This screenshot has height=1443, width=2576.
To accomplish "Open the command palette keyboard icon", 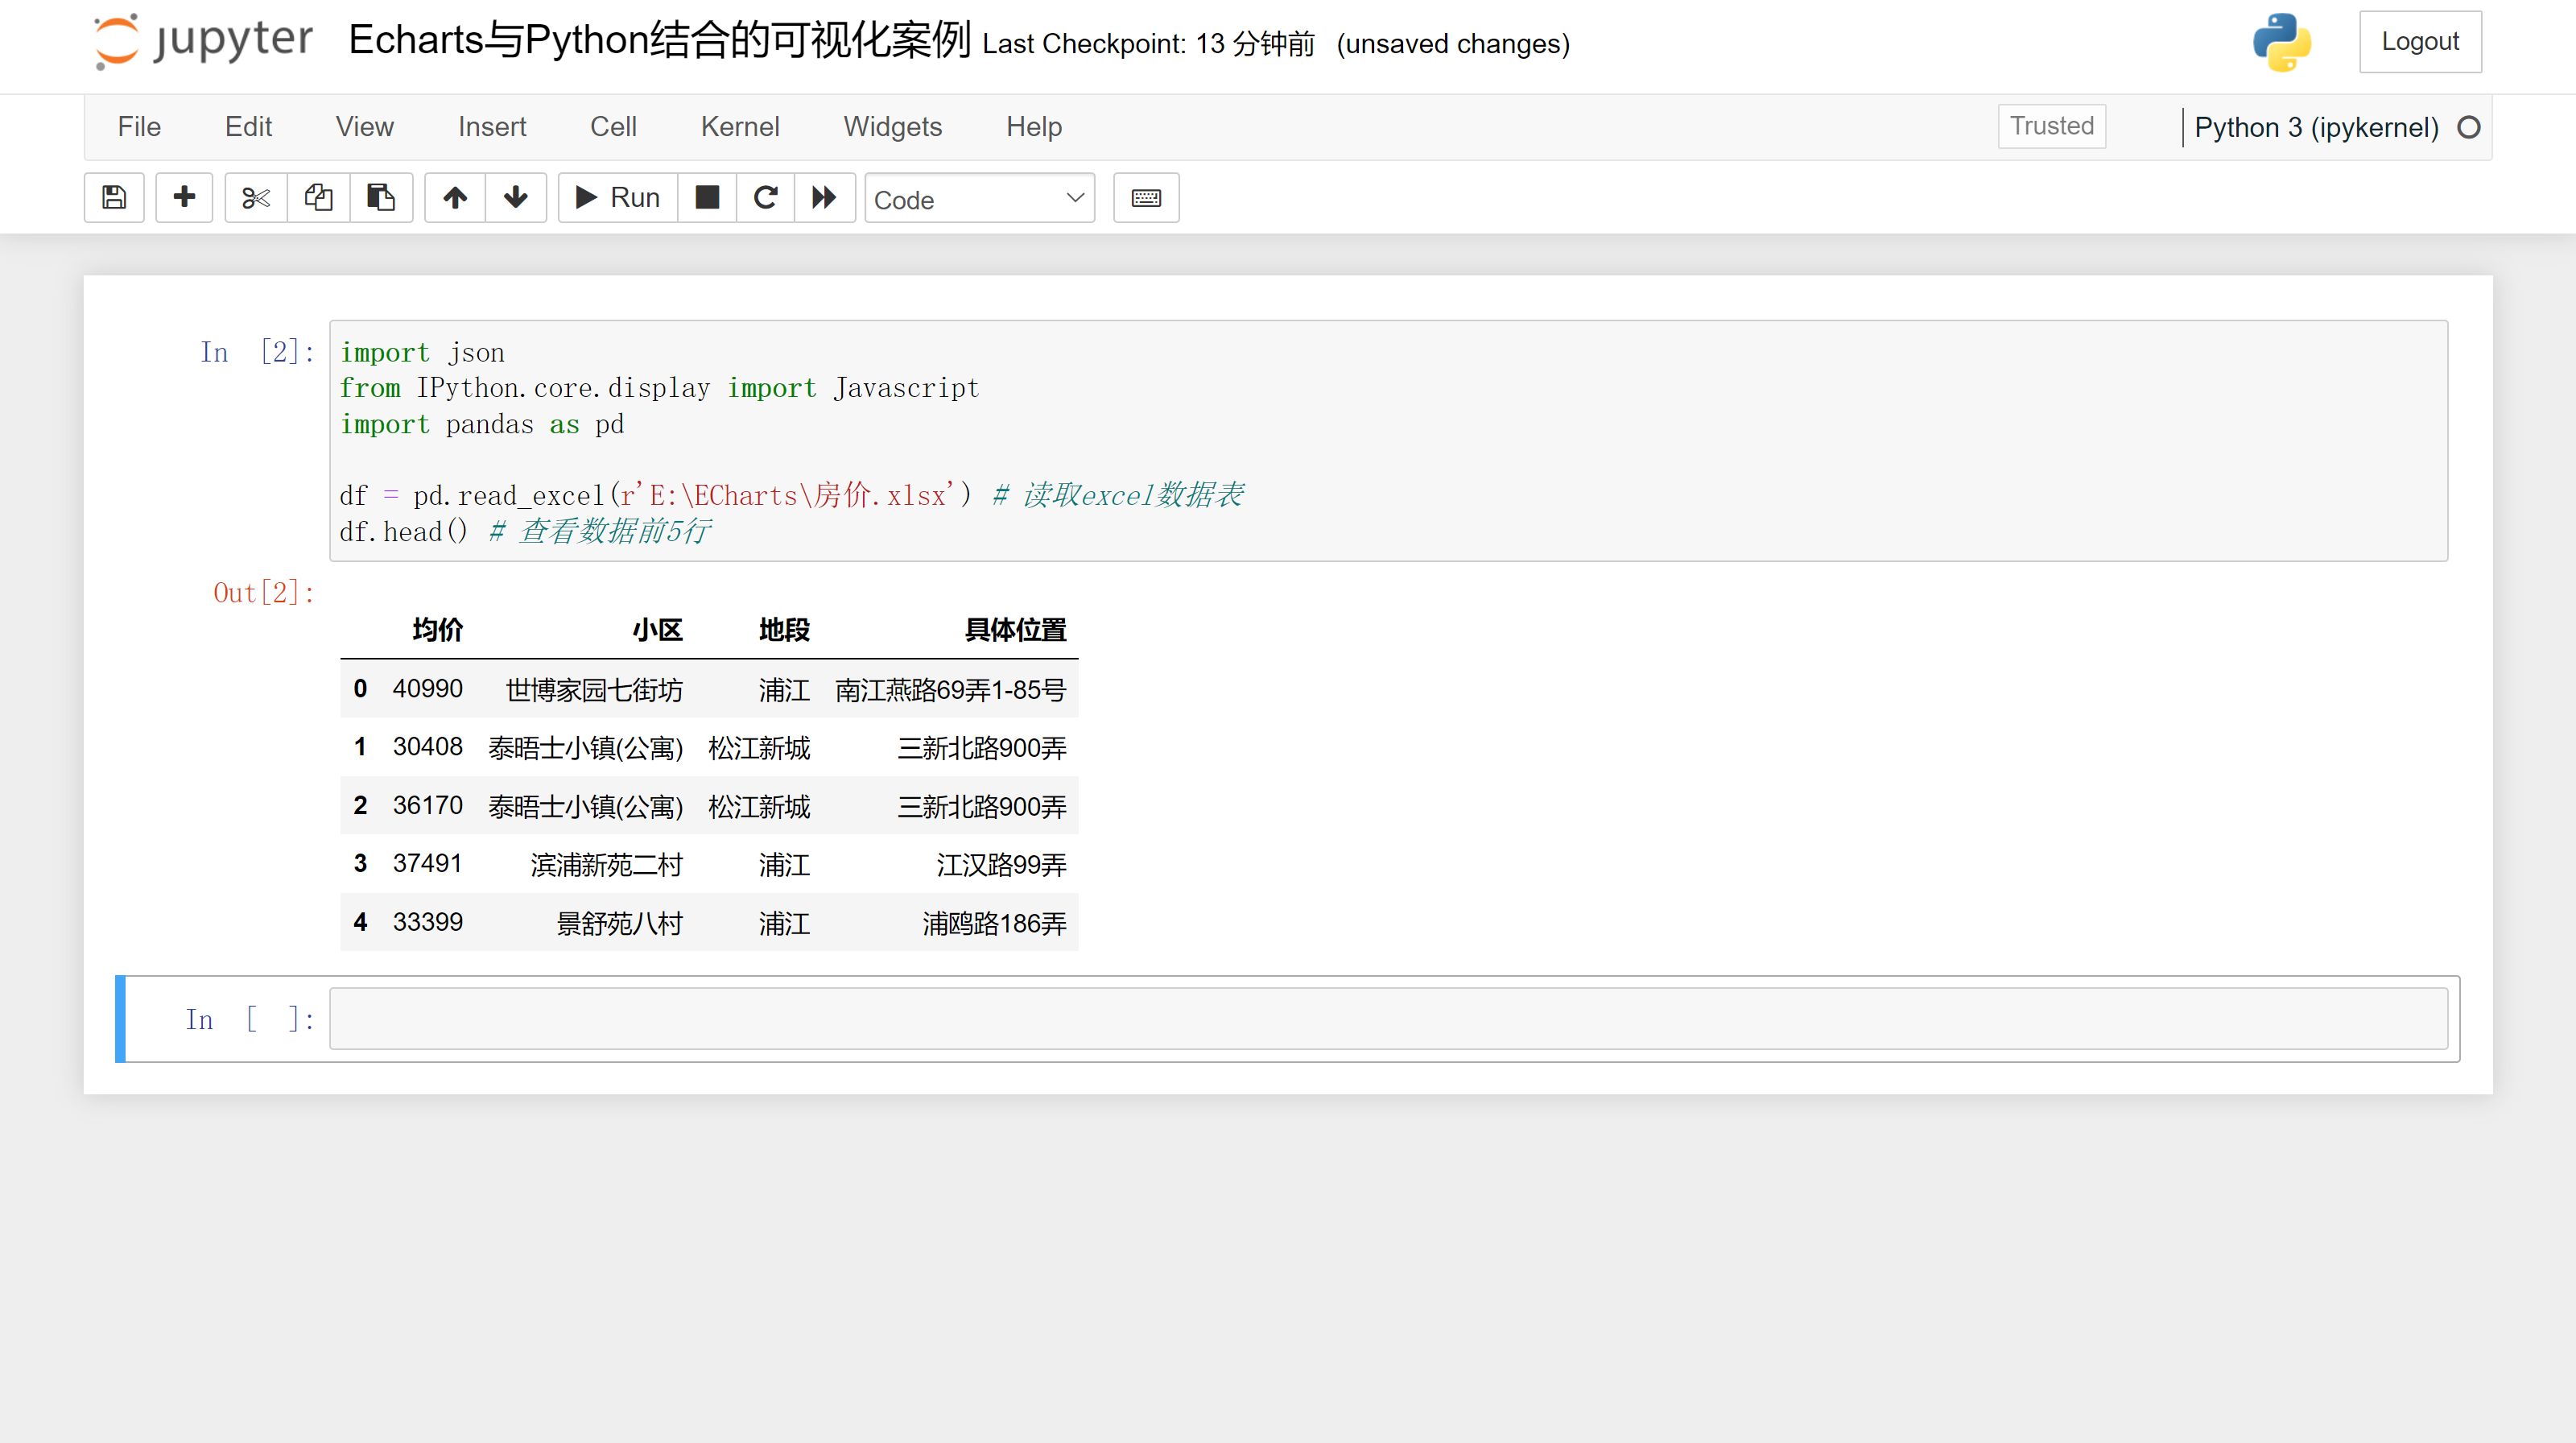I will click(1146, 197).
